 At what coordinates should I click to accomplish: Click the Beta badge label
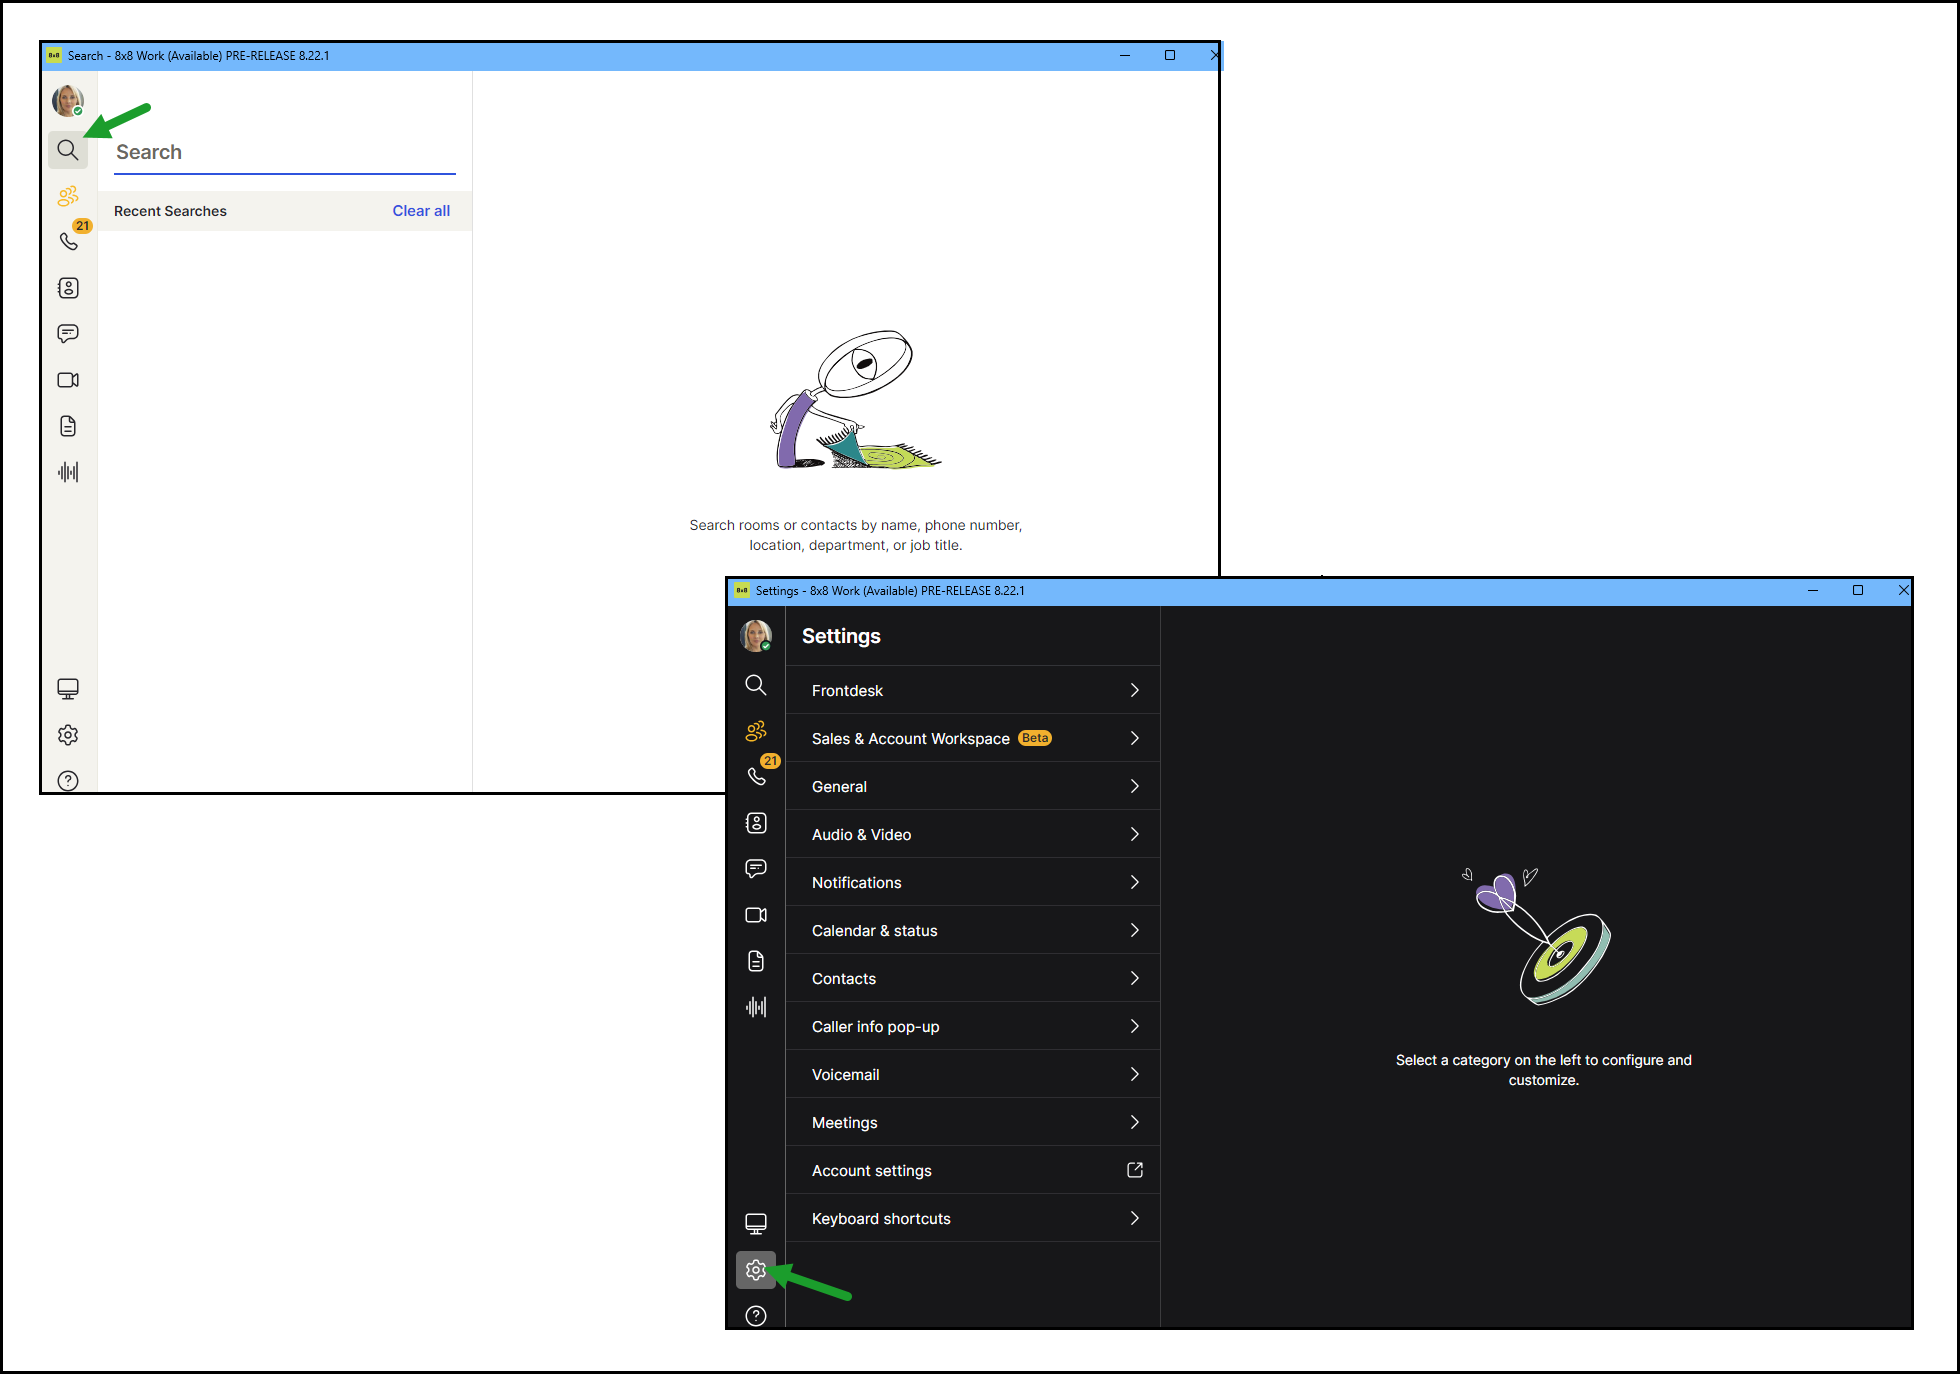point(1035,739)
